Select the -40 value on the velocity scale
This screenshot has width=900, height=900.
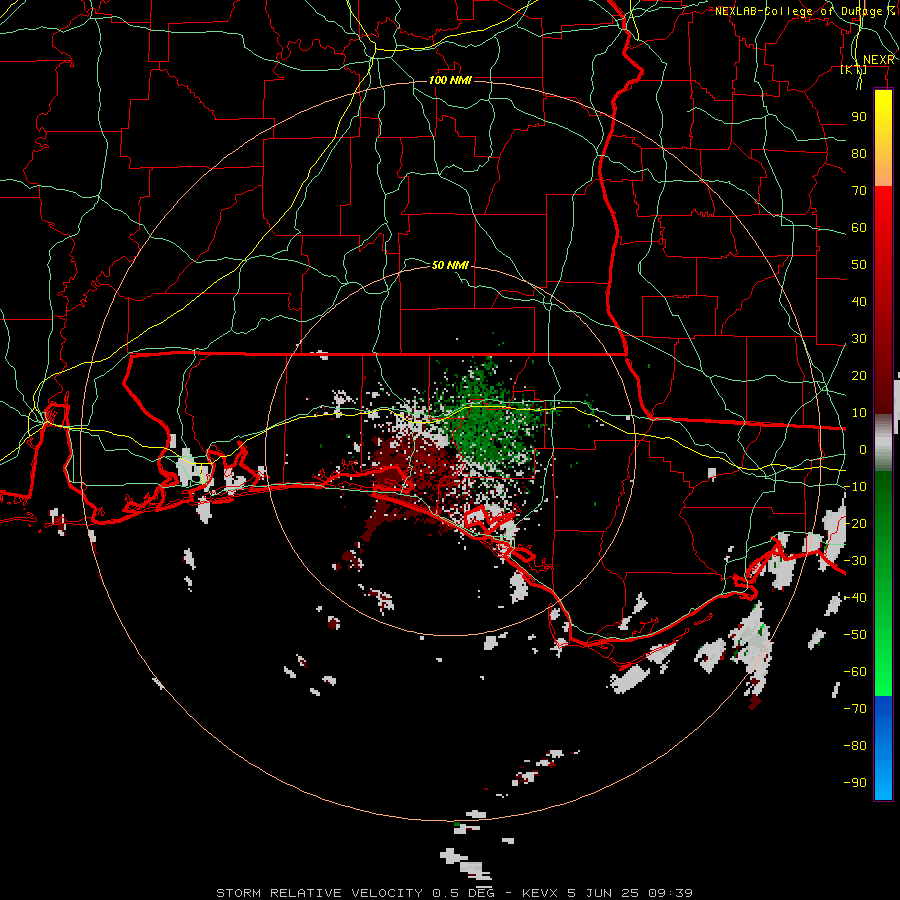click(x=855, y=598)
